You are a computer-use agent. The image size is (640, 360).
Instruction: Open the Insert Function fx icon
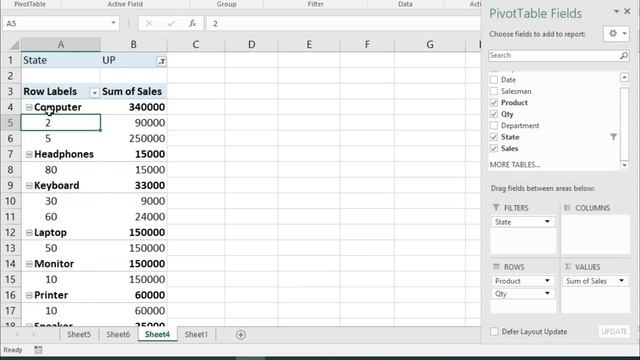click(192, 24)
